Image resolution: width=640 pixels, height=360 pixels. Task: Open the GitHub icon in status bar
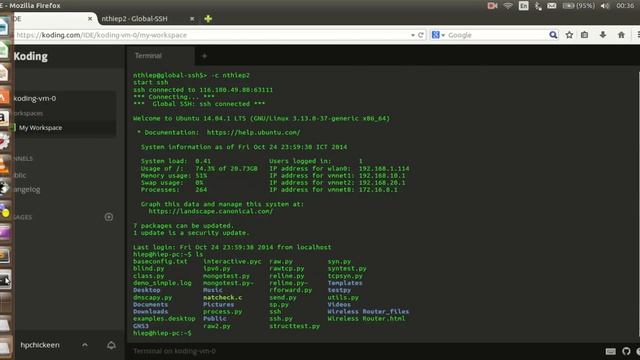(x=626, y=351)
